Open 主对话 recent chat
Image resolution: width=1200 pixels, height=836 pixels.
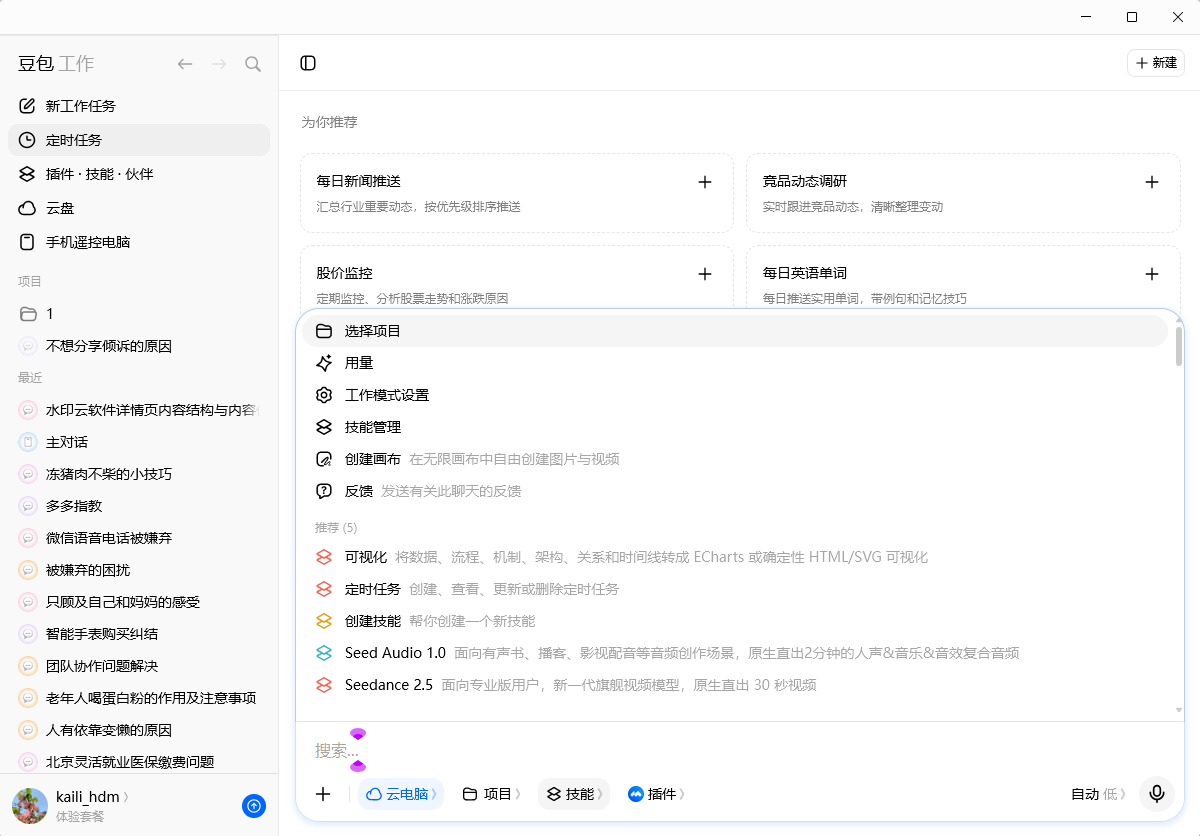(139, 442)
